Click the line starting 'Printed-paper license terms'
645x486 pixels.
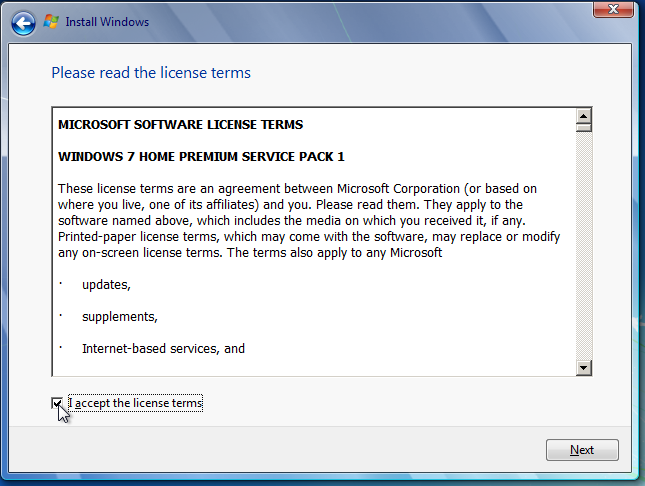[309, 237]
